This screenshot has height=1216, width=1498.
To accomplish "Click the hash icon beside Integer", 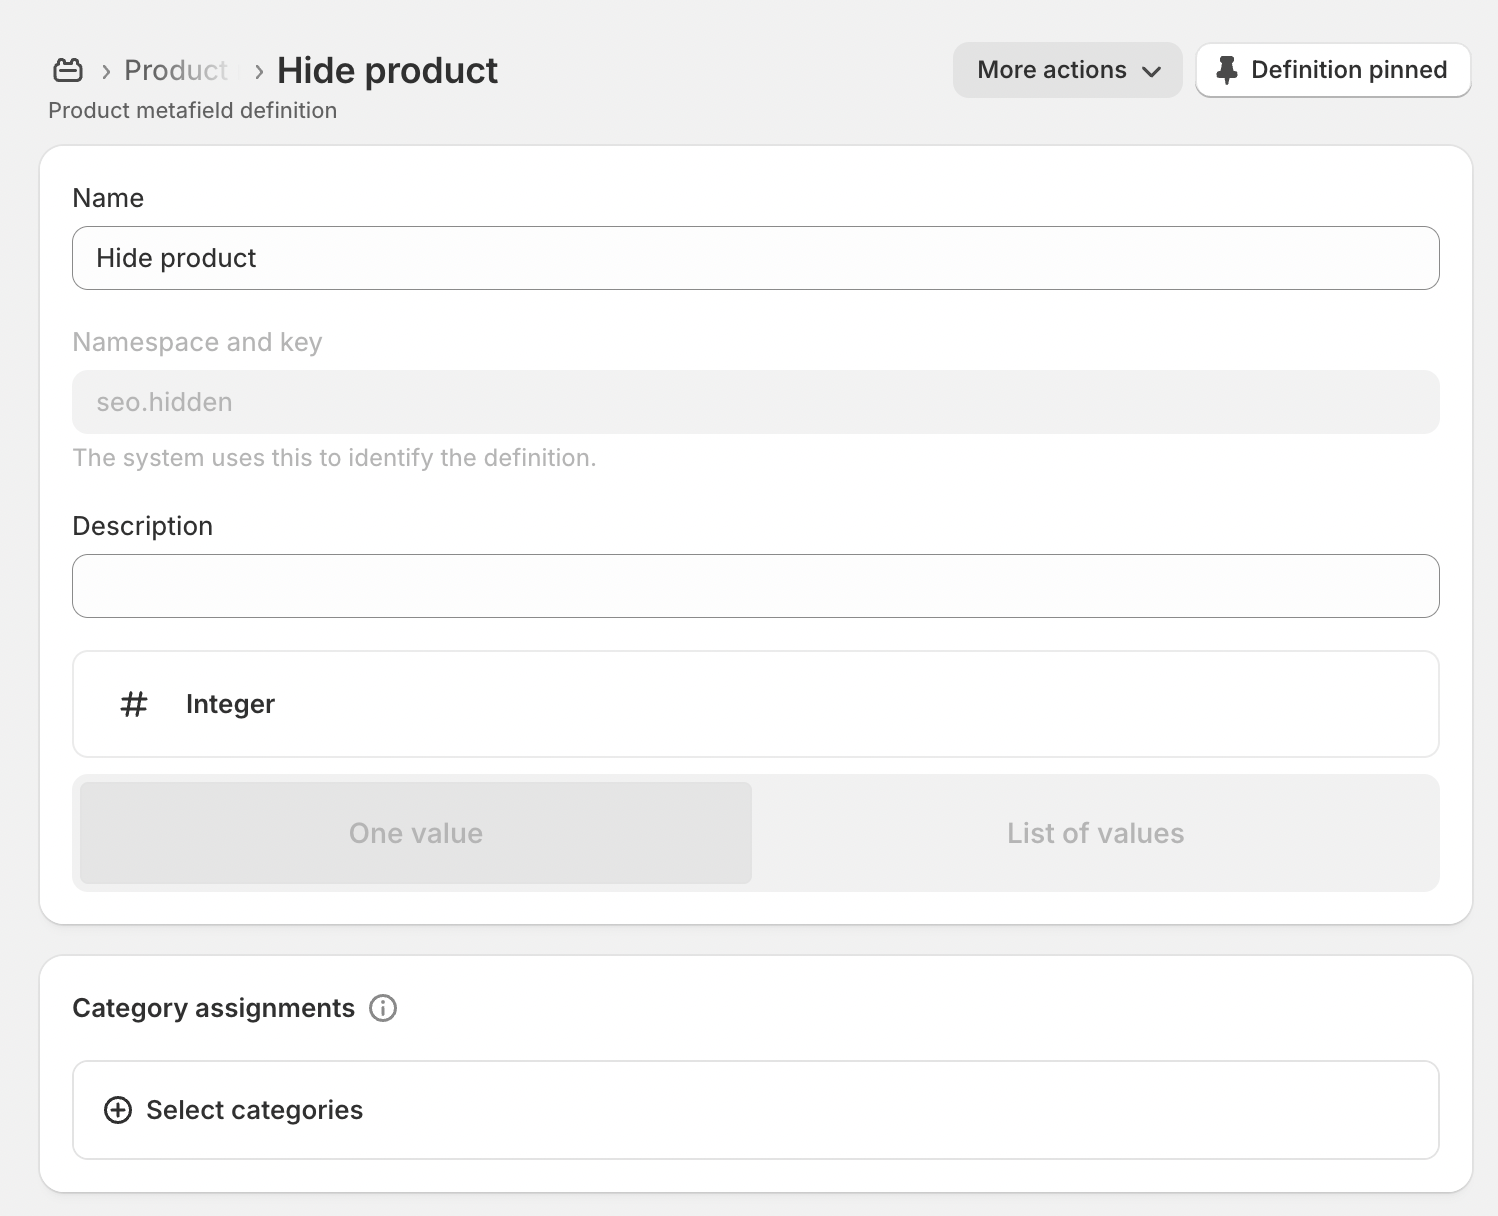I will pyautogui.click(x=134, y=704).
